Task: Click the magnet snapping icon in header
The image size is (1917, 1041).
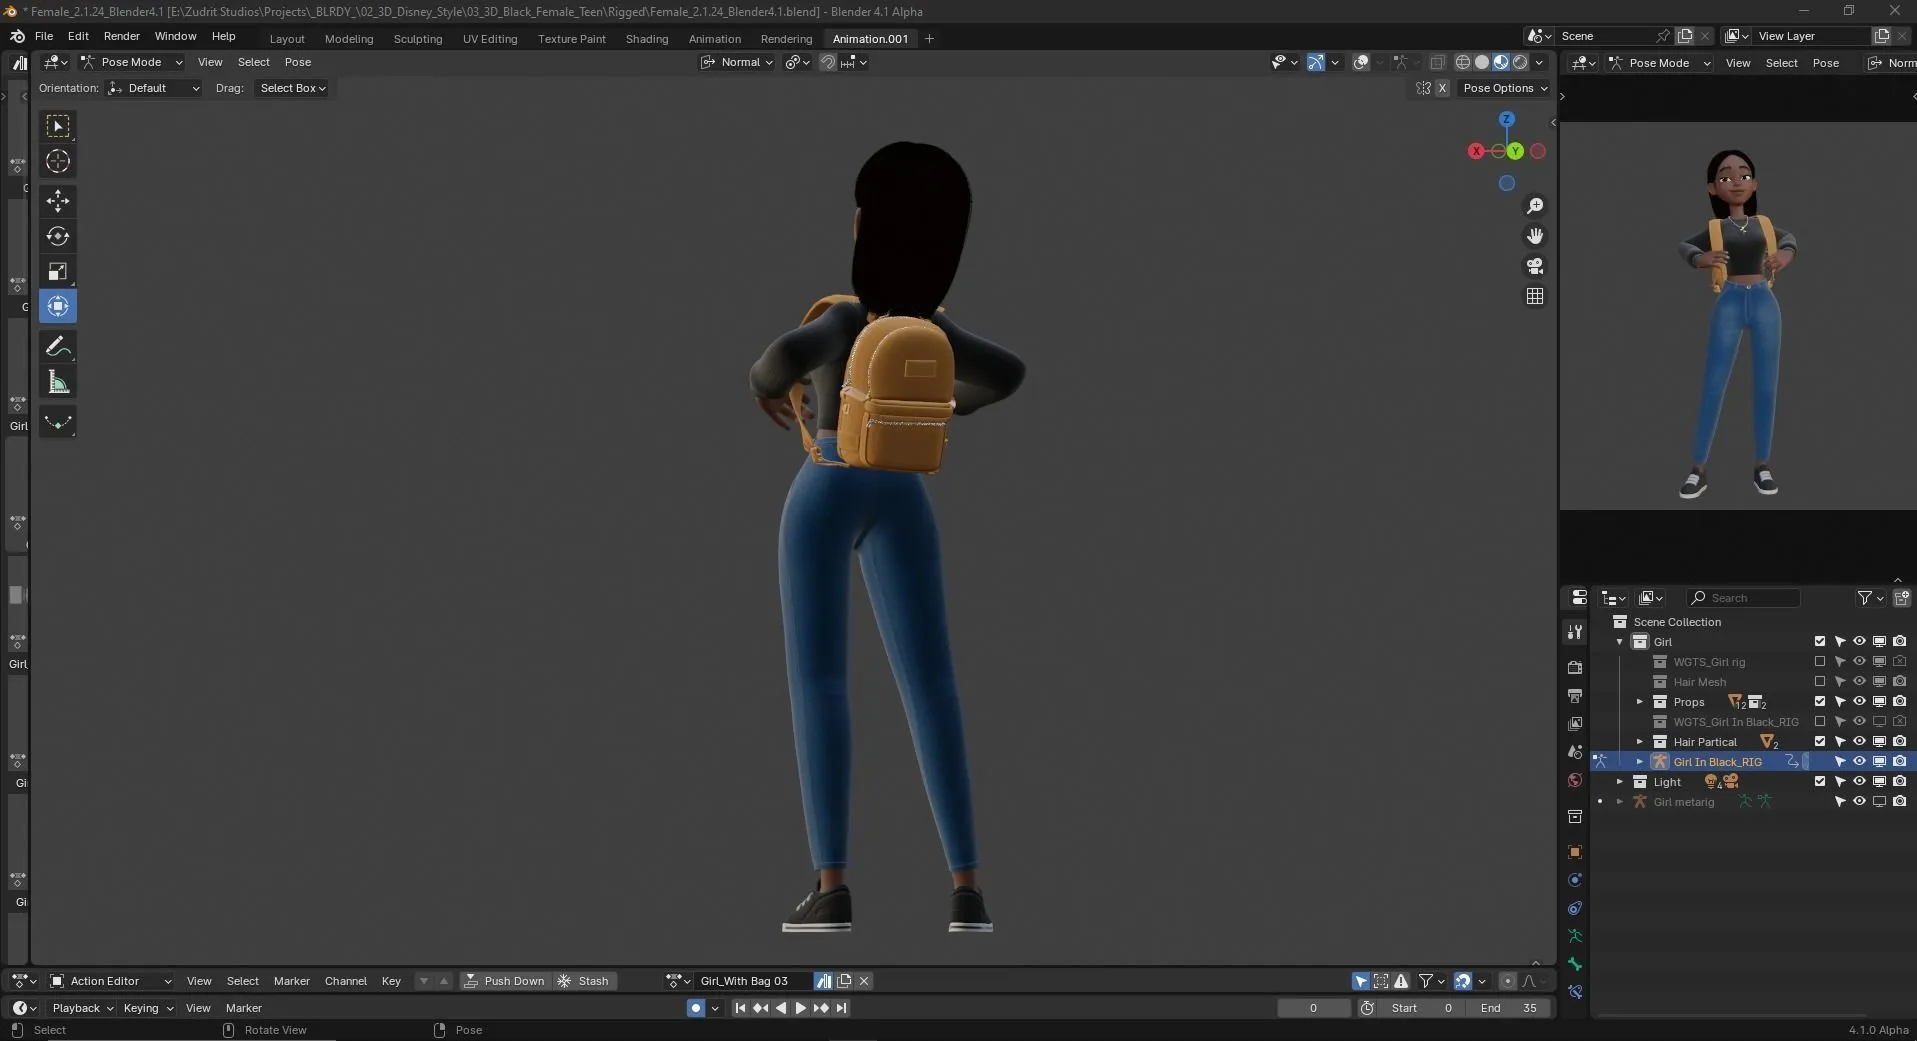Action: pos(826,62)
